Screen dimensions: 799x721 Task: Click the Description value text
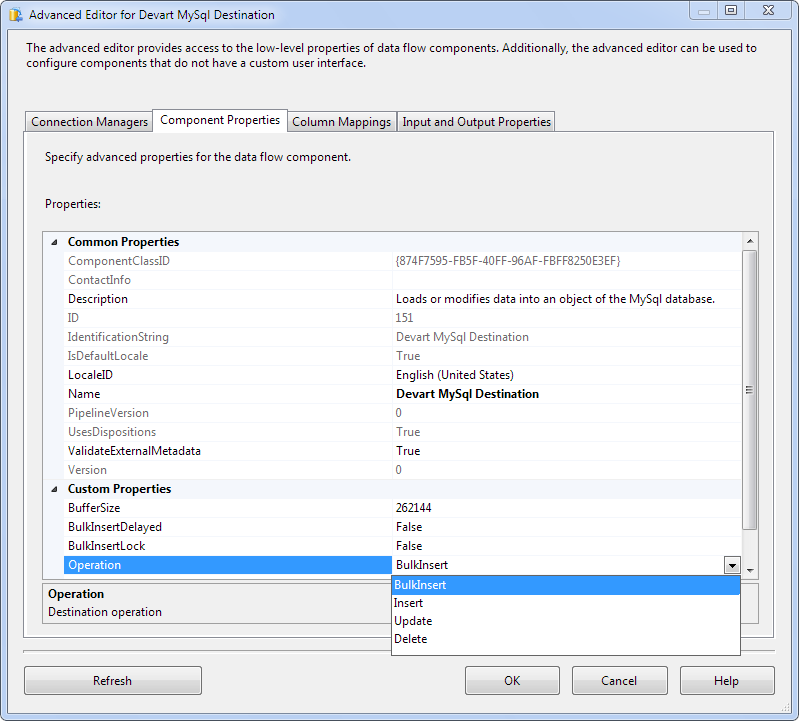click(555, 299)
